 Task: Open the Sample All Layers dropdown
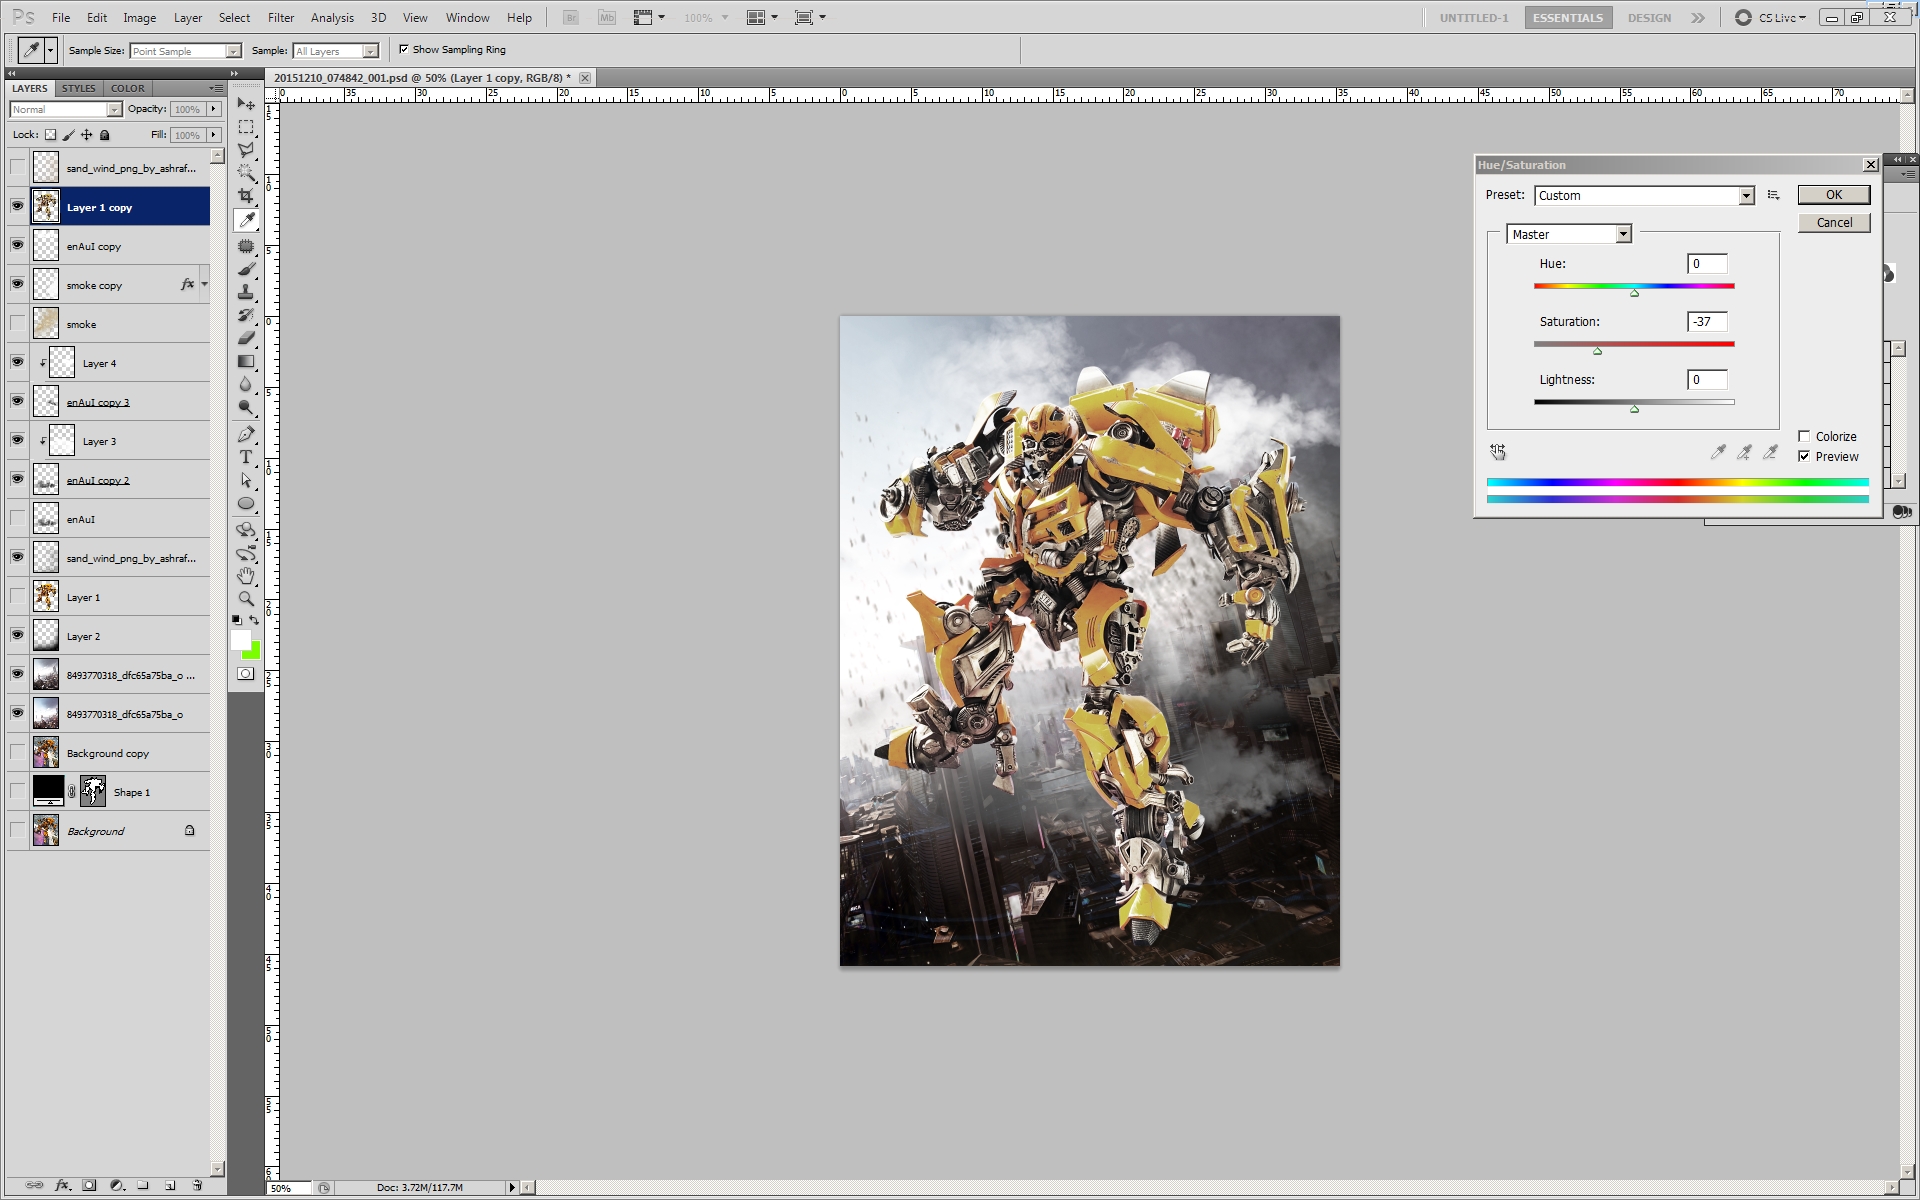tap(370, 51)
